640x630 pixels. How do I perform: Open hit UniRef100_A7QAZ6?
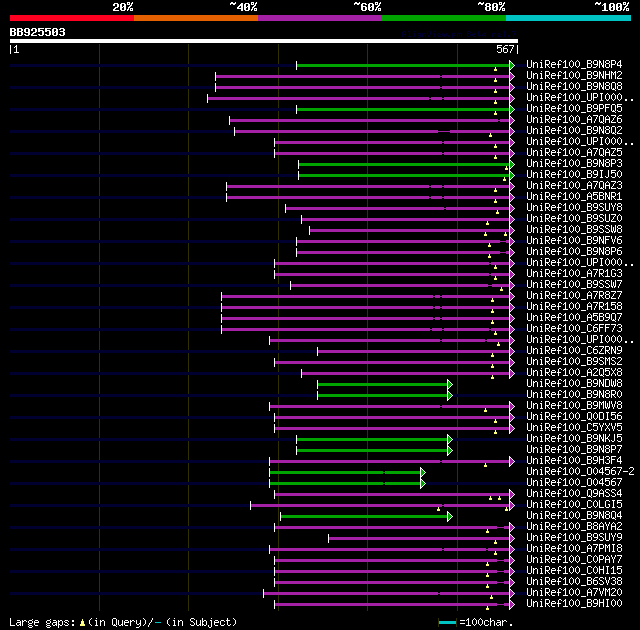coord(574,120)
